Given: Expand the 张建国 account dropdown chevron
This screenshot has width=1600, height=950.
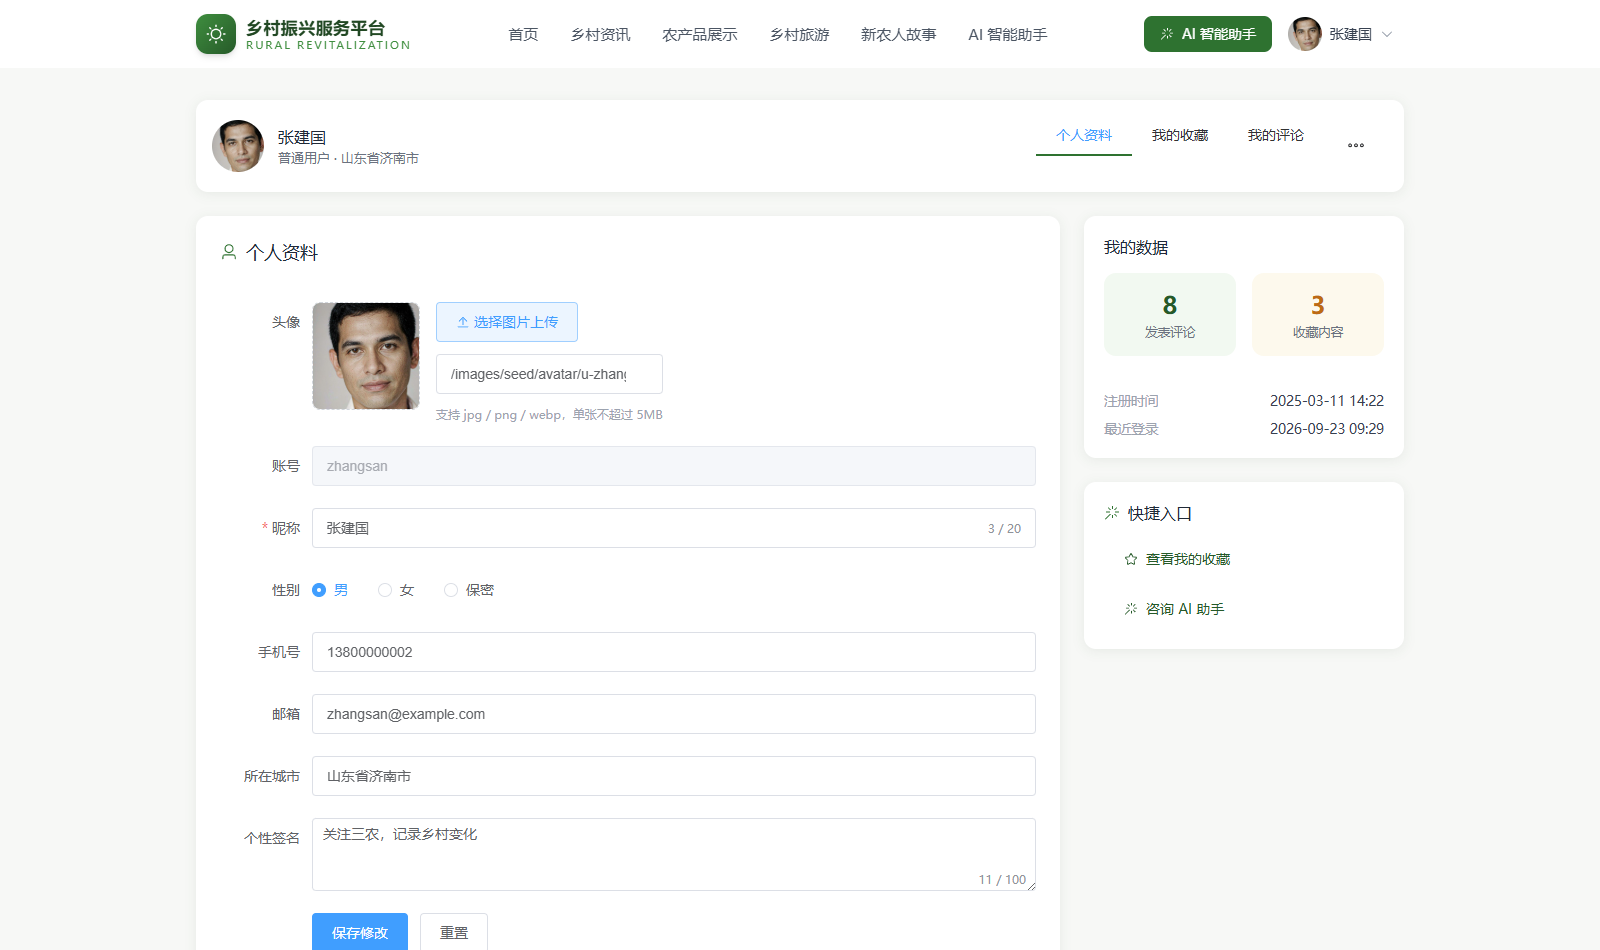Looking at the screenshot, I should click(x=1387, y=34).
